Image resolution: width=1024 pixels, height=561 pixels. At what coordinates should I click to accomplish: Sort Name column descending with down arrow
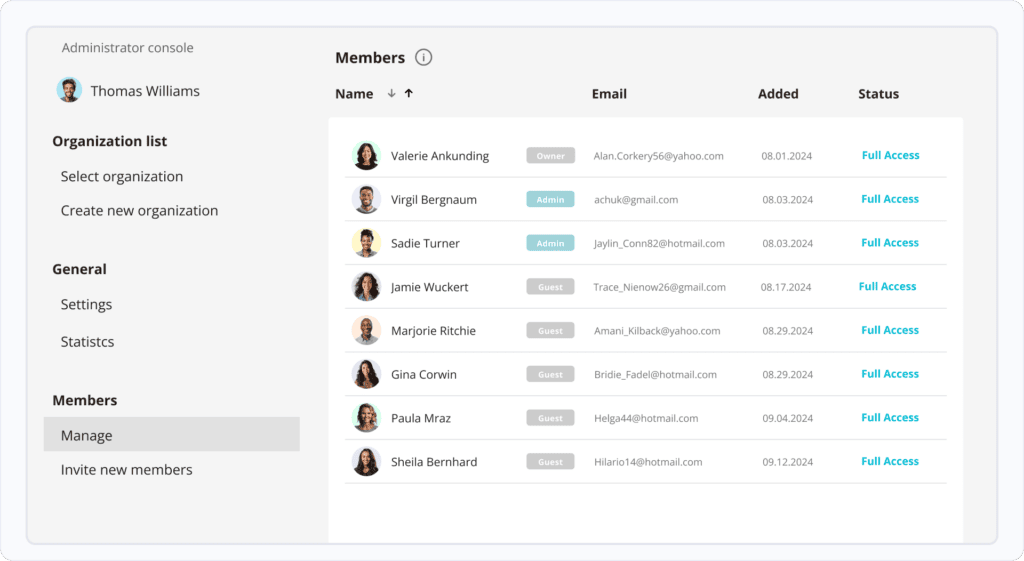click(x=392, y=94)
